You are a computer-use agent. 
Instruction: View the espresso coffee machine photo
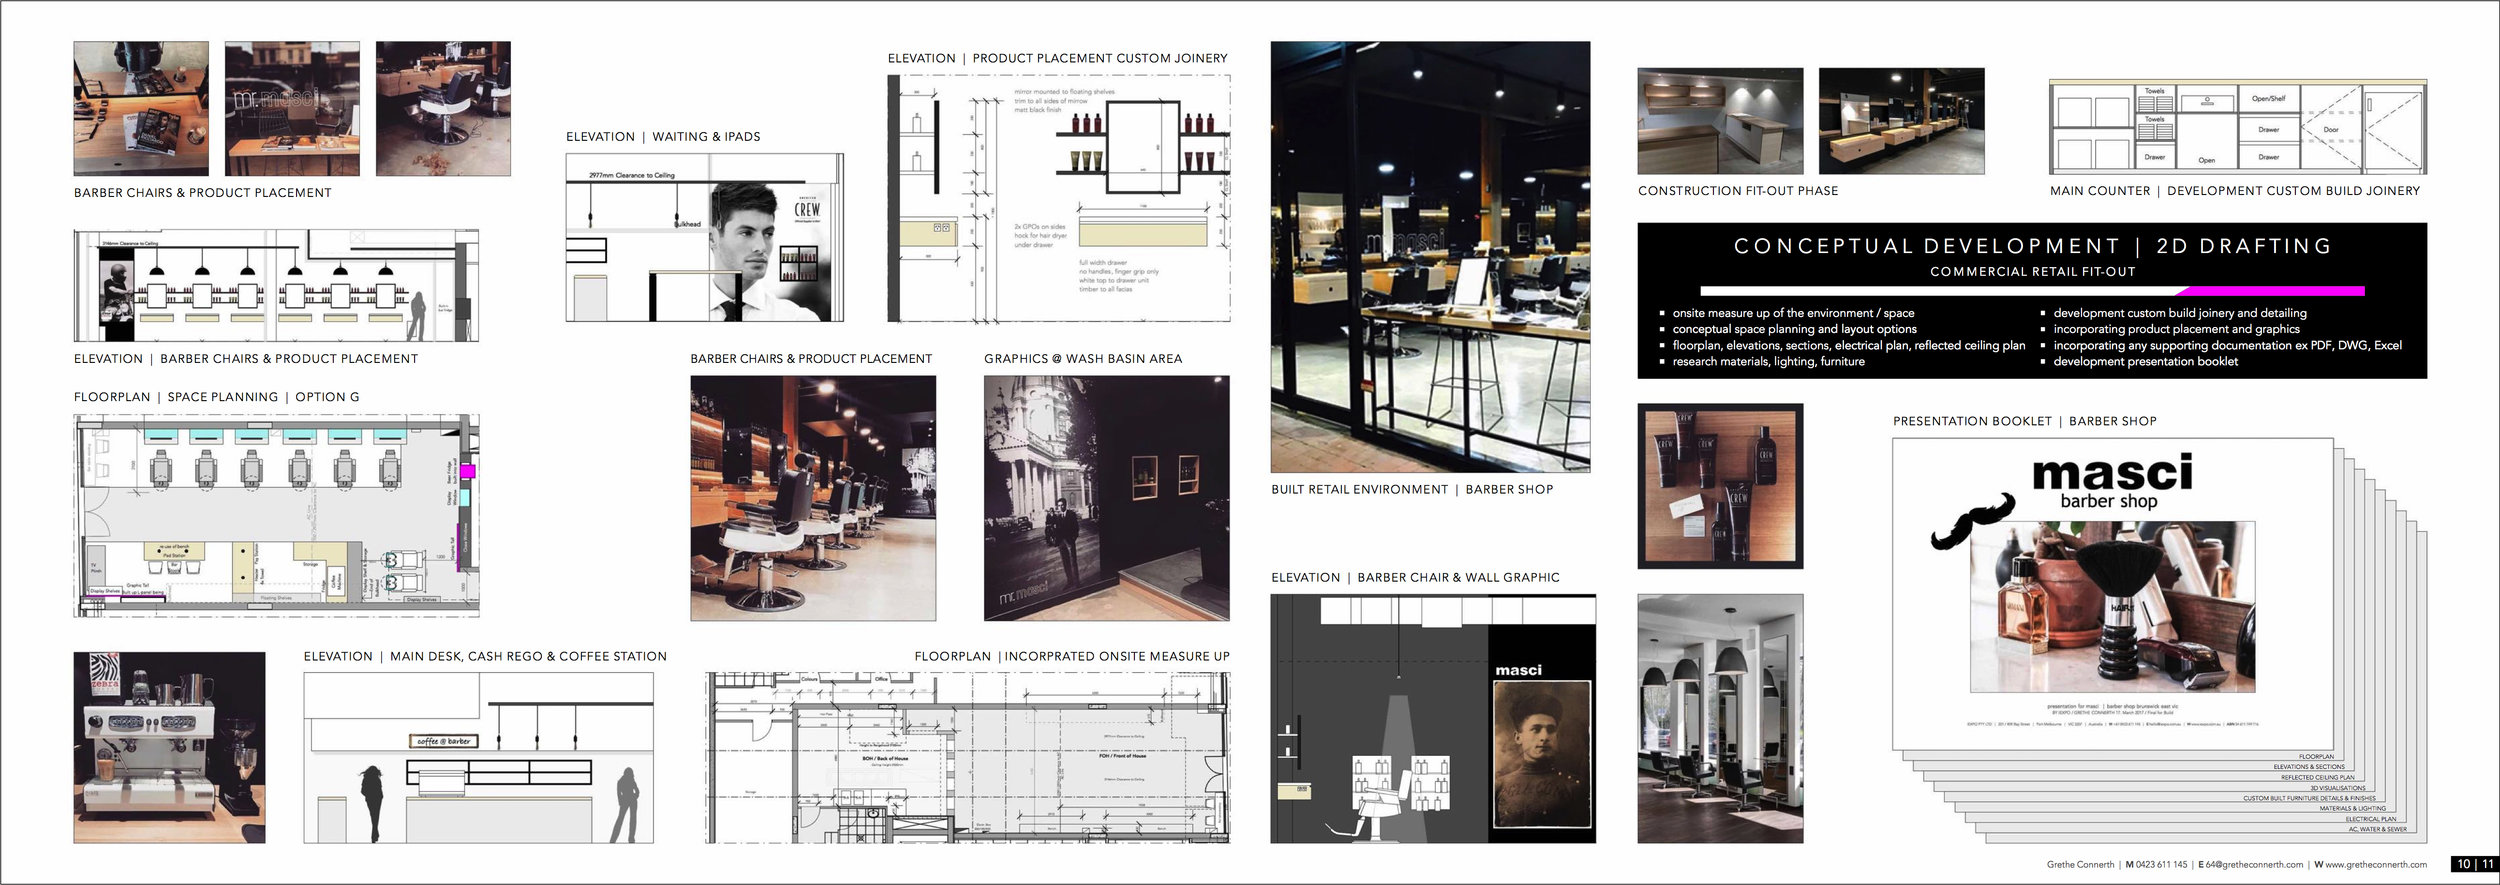click(x=170, y=748)
